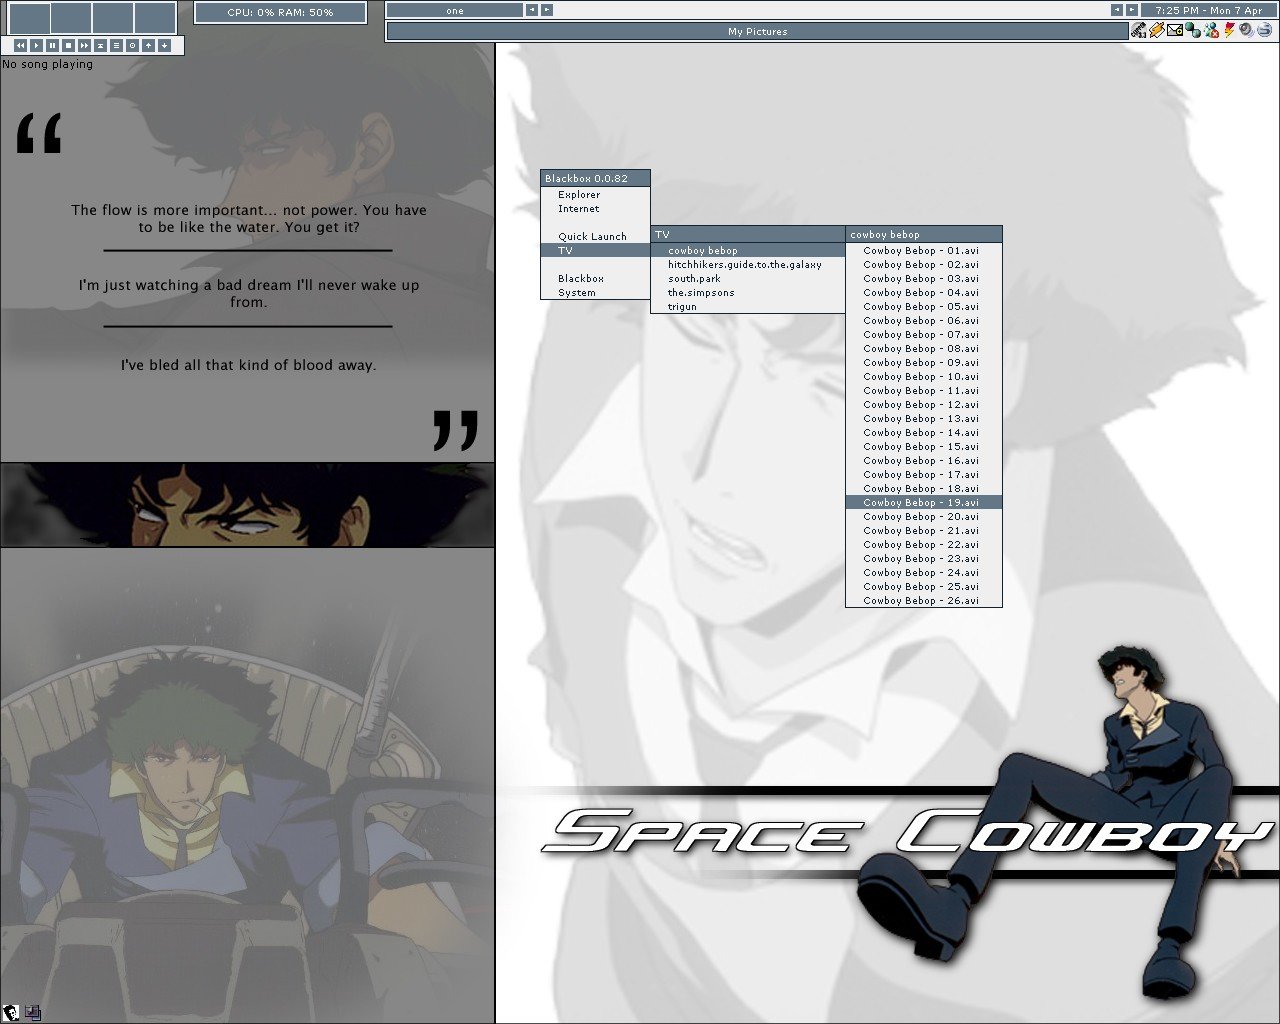Play 'Cowboy Bebop - 26.avi'
1280x1024 pixels.
[923, 601]
